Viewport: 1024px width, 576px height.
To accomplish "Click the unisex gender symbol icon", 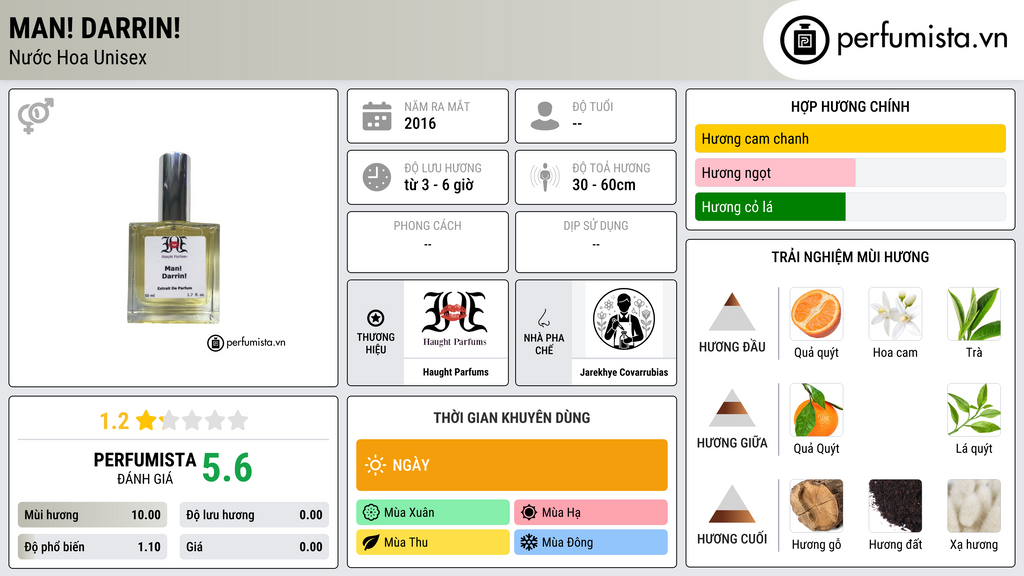I will click(x=35, y=116).
